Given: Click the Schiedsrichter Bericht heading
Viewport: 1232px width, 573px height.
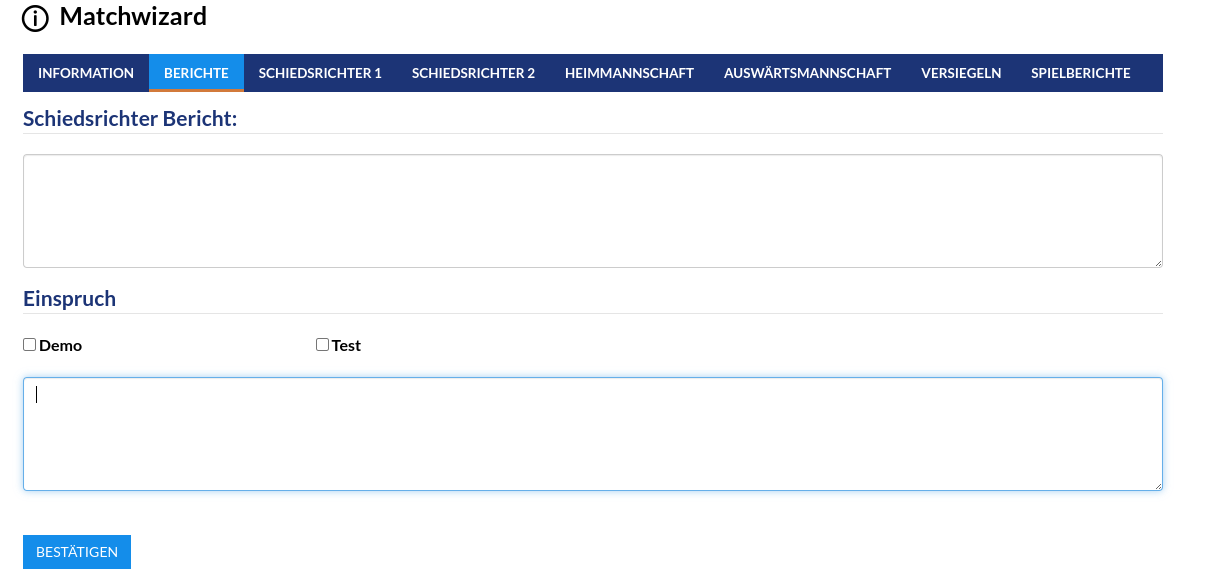Looking at the screenshot, I should click(130, 119).
